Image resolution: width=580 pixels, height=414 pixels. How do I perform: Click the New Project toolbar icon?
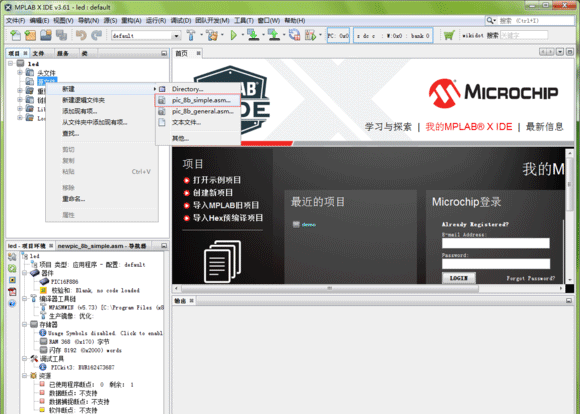(30, 36)
